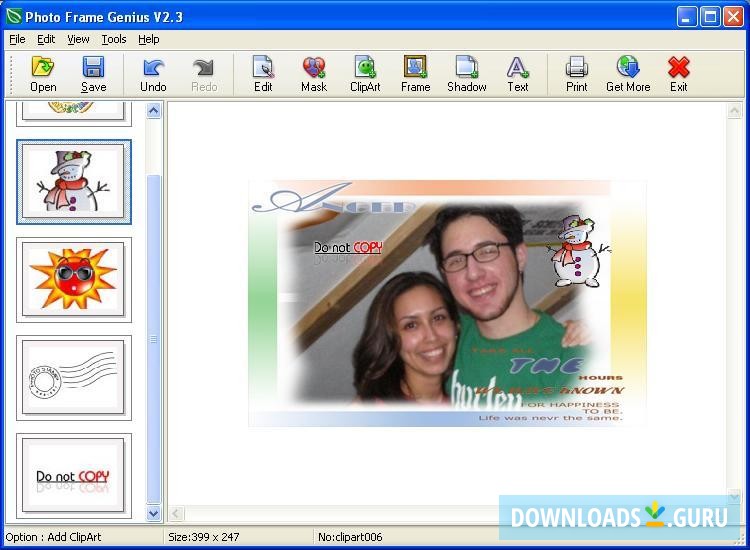Click the framed photo on the canvas
The image size is (750, 550).
[x=447, y=304]
